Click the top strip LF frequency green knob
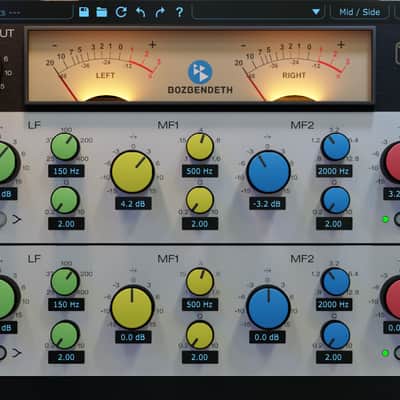 click(65, 147)
